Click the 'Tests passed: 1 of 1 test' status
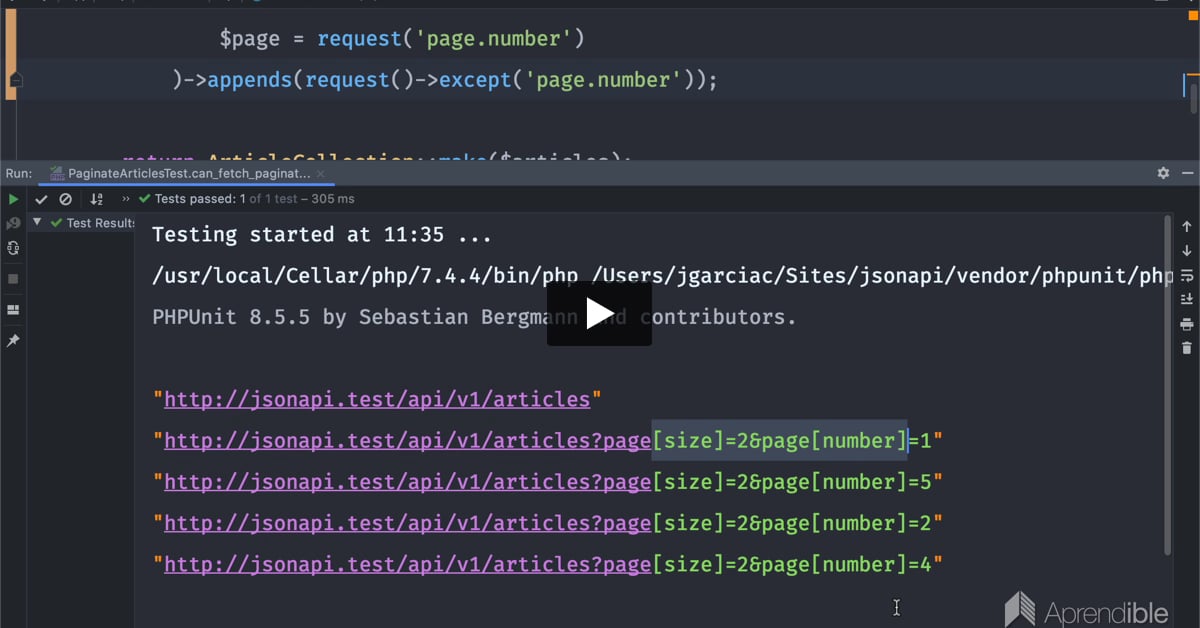Screen dimensions: 1200x628 click(247, 199)
